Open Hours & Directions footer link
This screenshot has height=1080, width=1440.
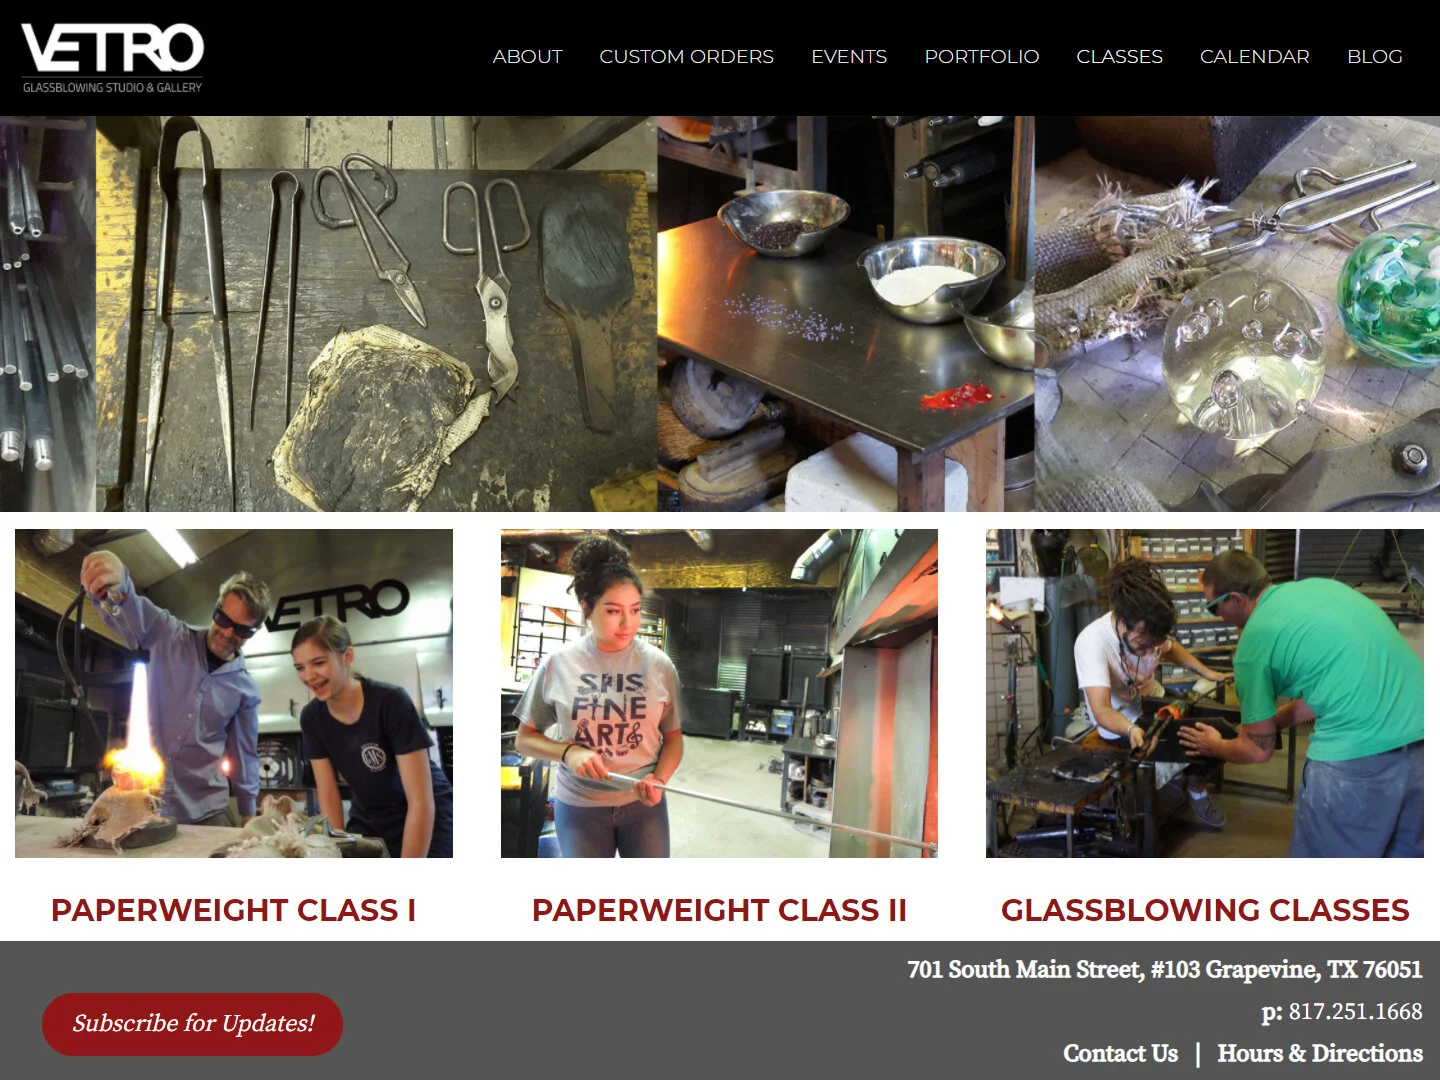pos(1320,1053)
